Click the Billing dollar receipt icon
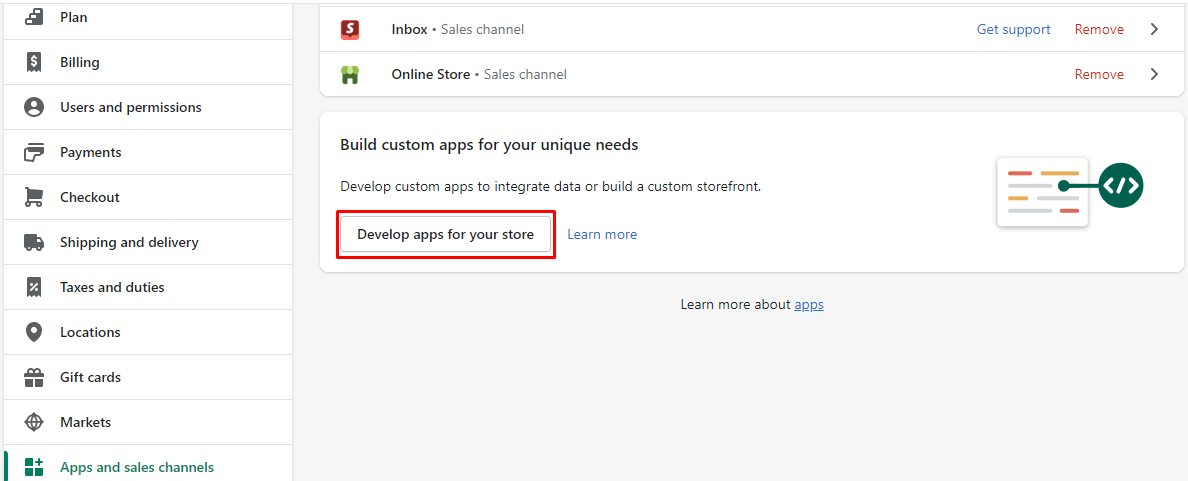This screenshot has width=1188, height=481. coord(34,62)
